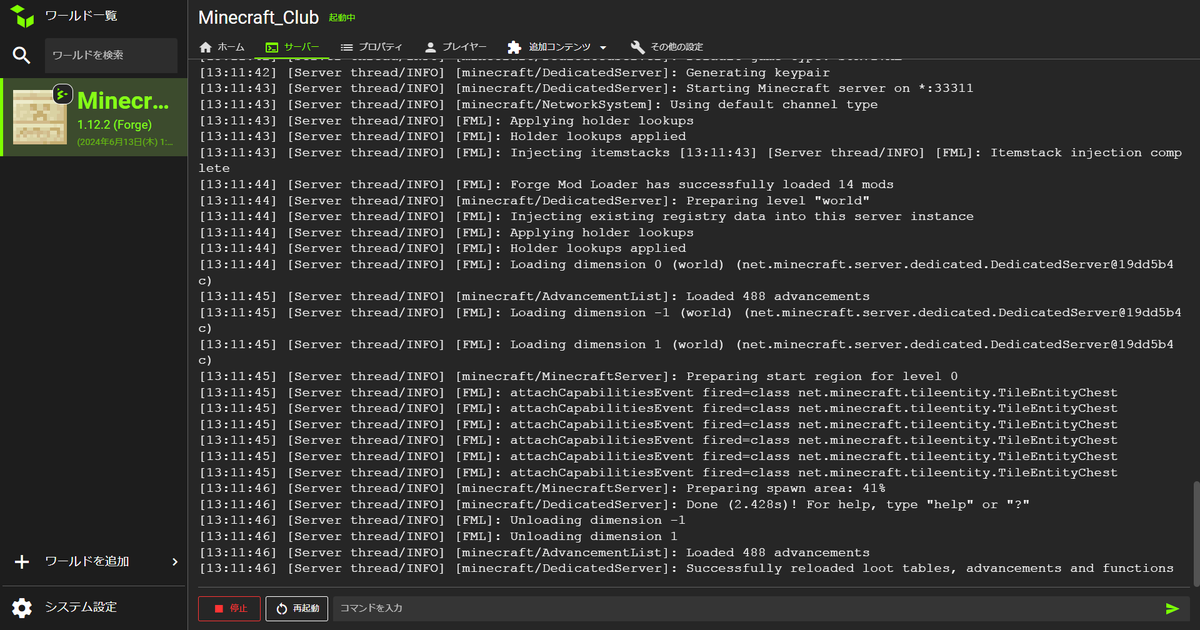Viewport: 1200px width, 630px height.
Task: Click the 'Injecting existing registry data' log line
Action: [x=586, y=216]
